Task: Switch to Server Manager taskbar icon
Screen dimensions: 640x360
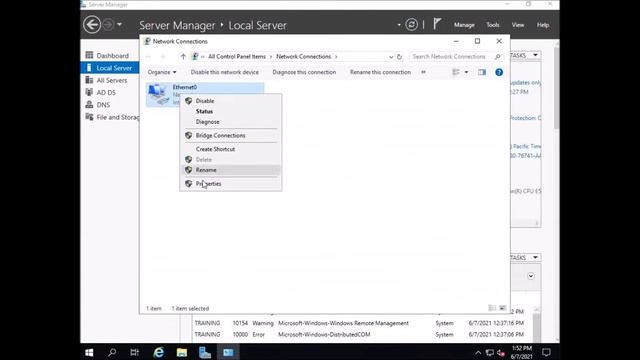Action: [205, 352]
